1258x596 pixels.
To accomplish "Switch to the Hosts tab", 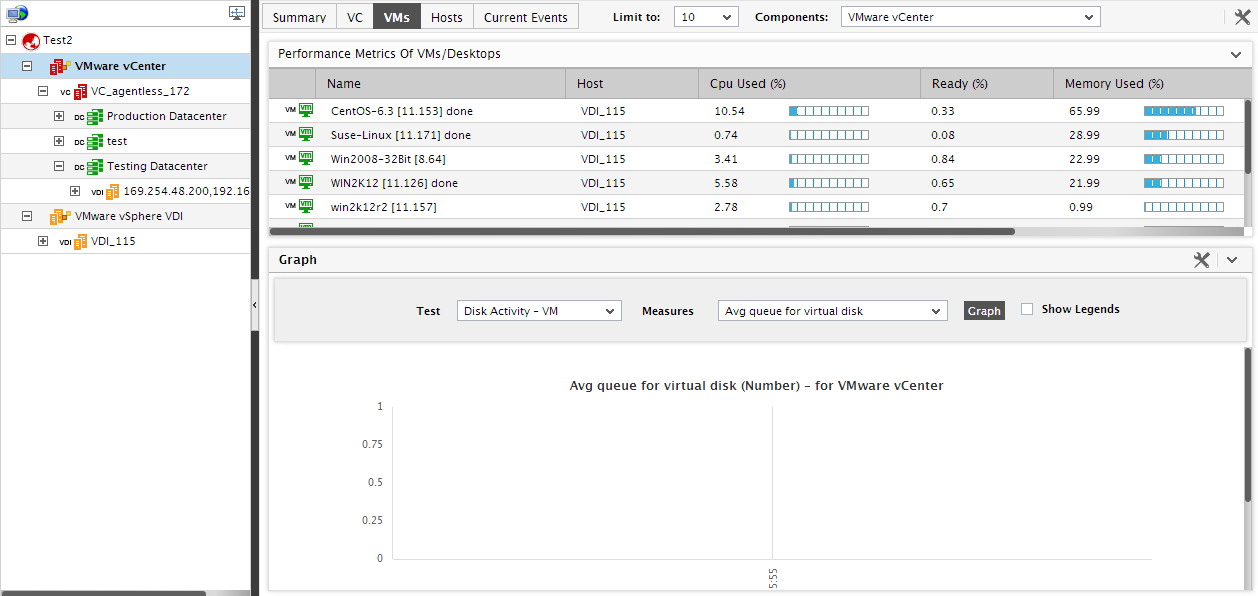I will (x=447, y=17).
